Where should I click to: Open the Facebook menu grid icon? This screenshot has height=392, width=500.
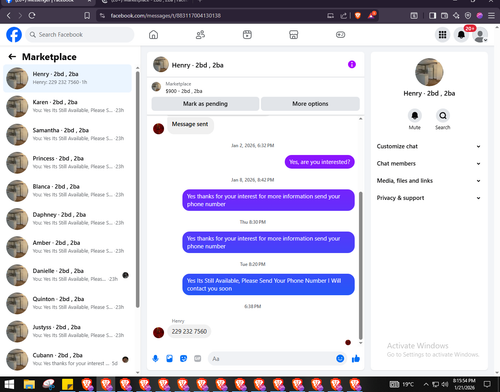pos(442,35)
